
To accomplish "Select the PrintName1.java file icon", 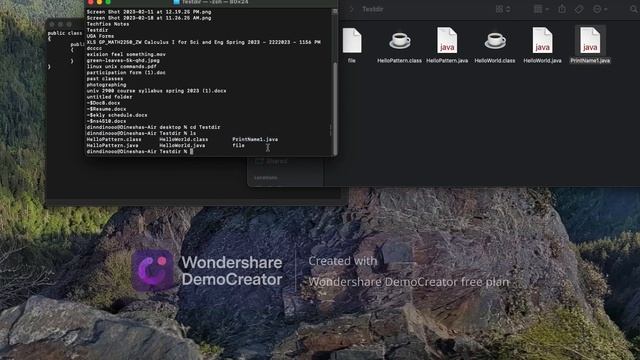I will (x=590, y=40).
